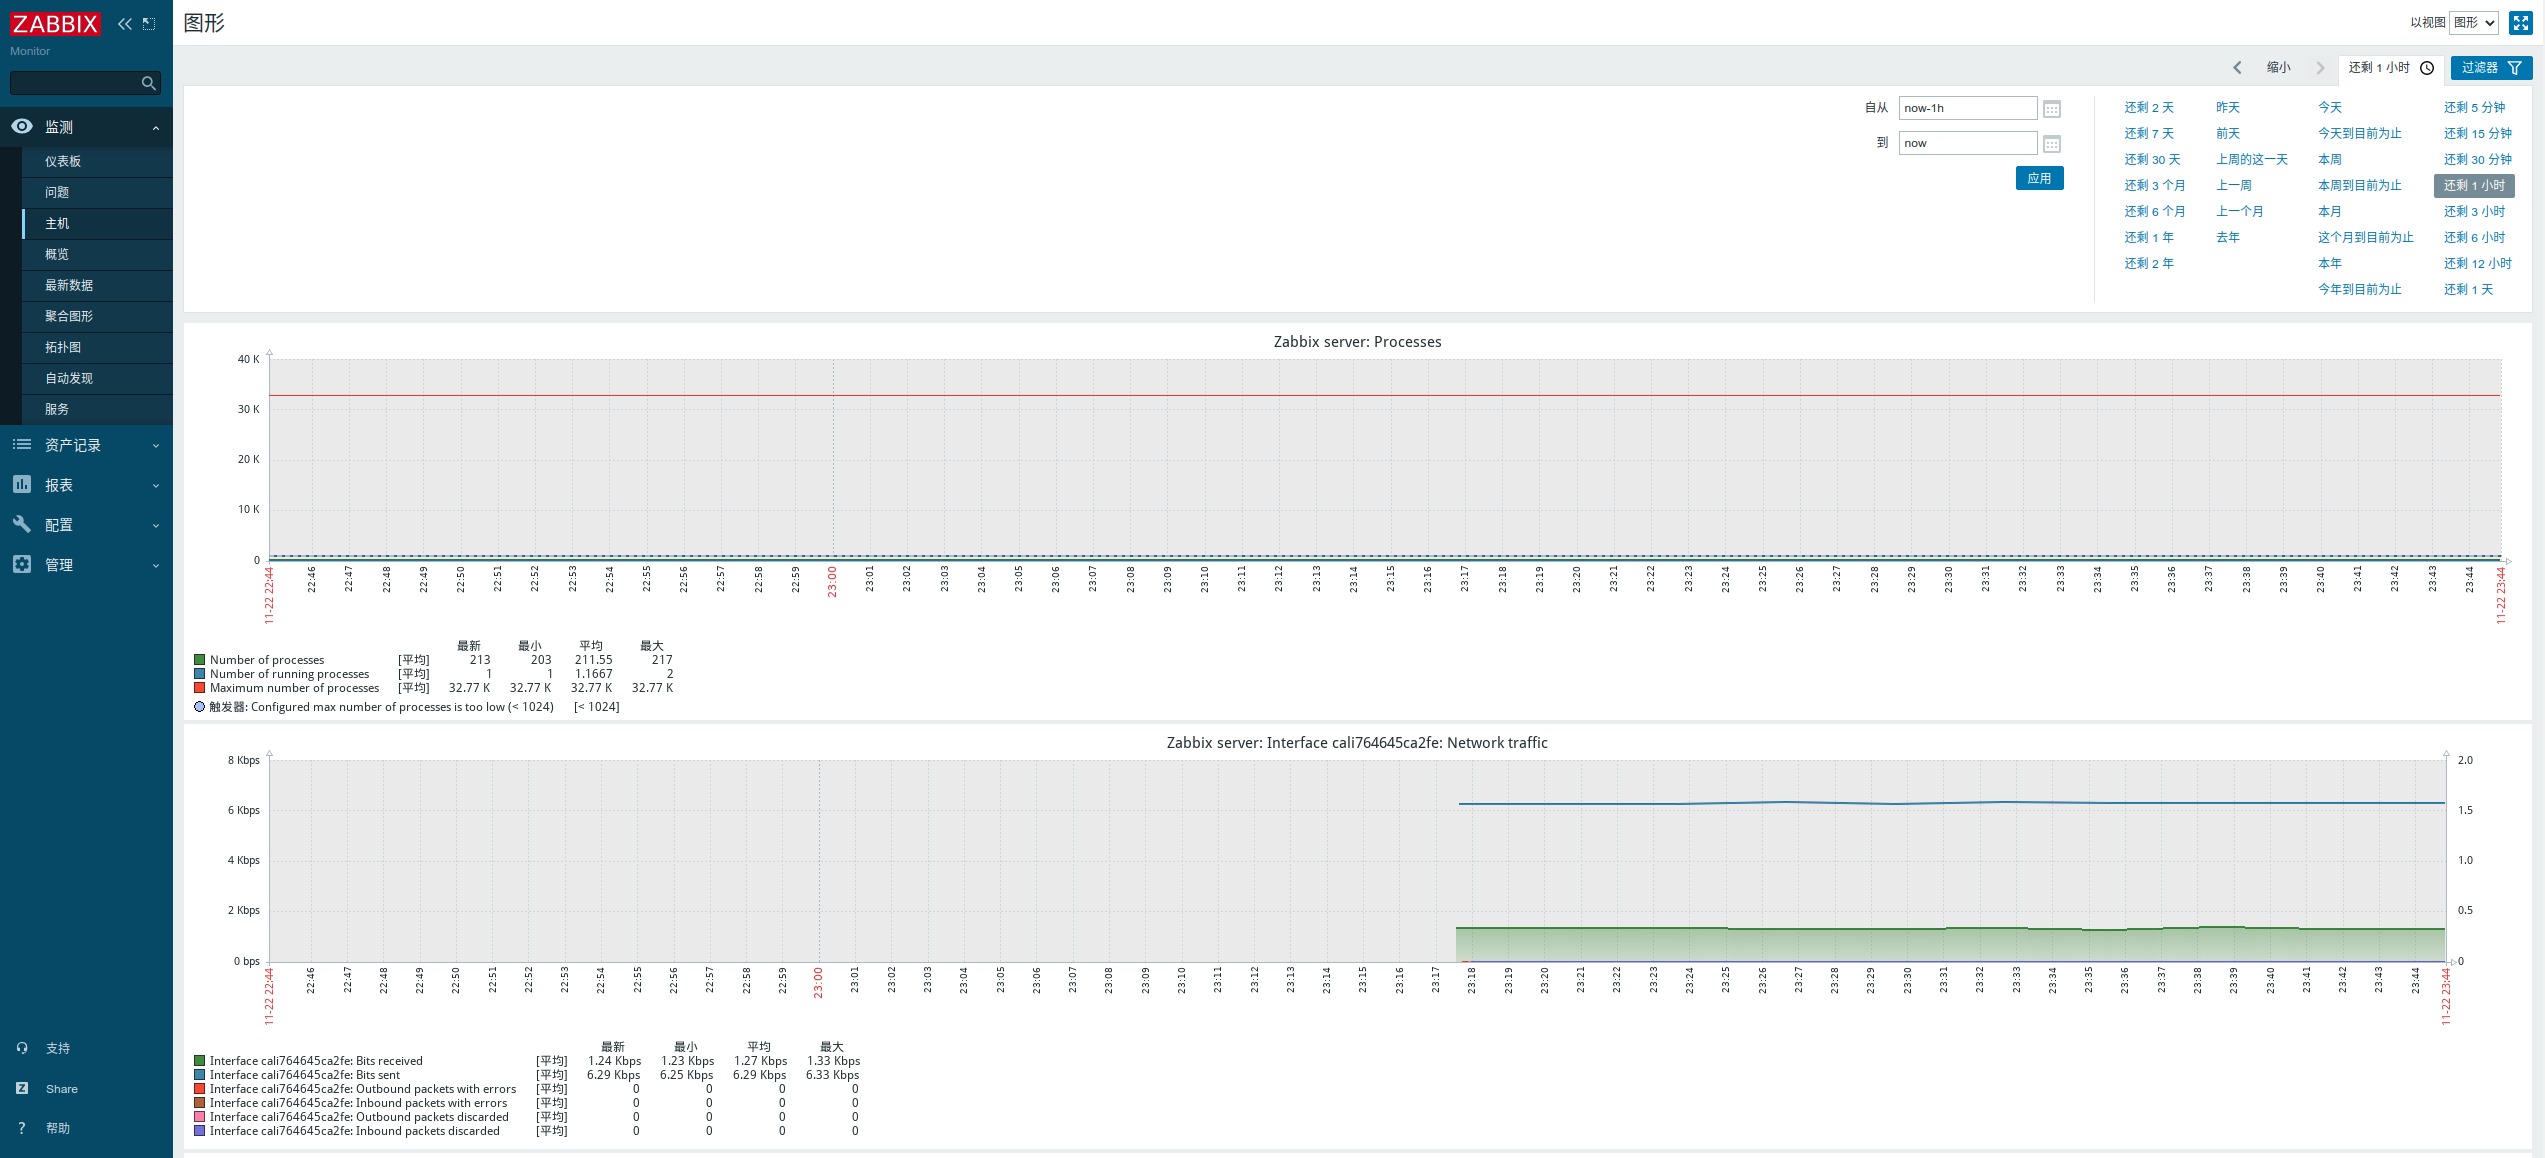Click the 缩小 zoom out button
Screen dimensions: 2545x1158
[2278, 68]
